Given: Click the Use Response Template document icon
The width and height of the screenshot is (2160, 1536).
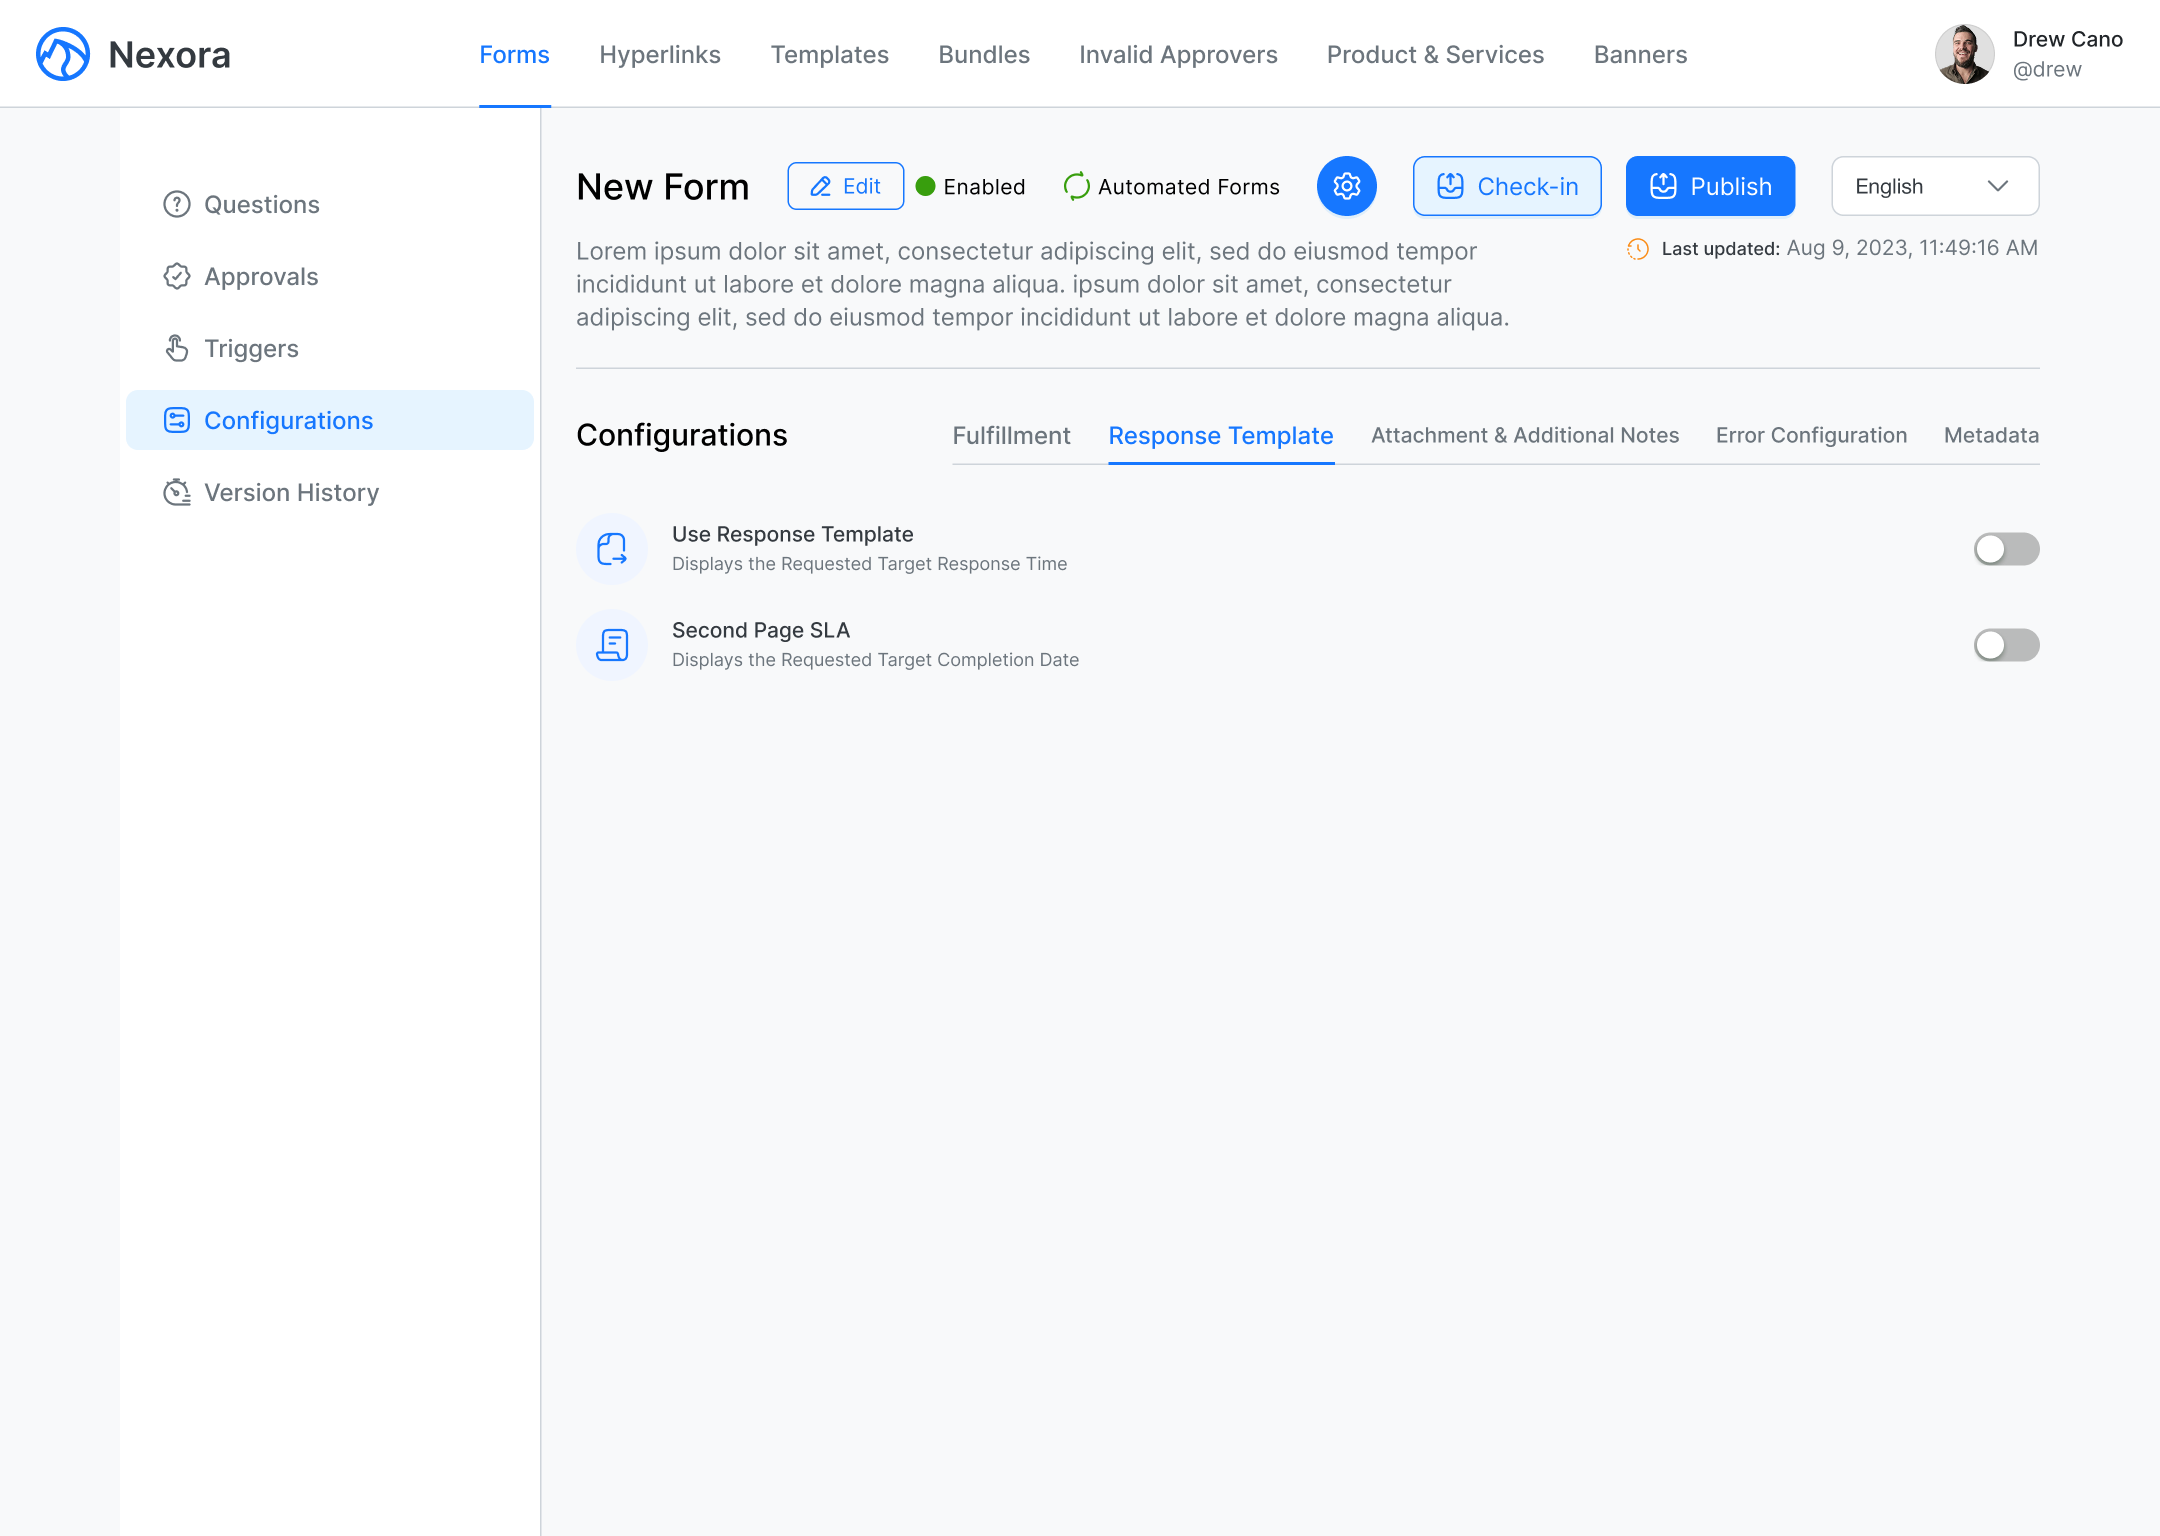Looking at the screenshot, I should click(x=611, y=548).
